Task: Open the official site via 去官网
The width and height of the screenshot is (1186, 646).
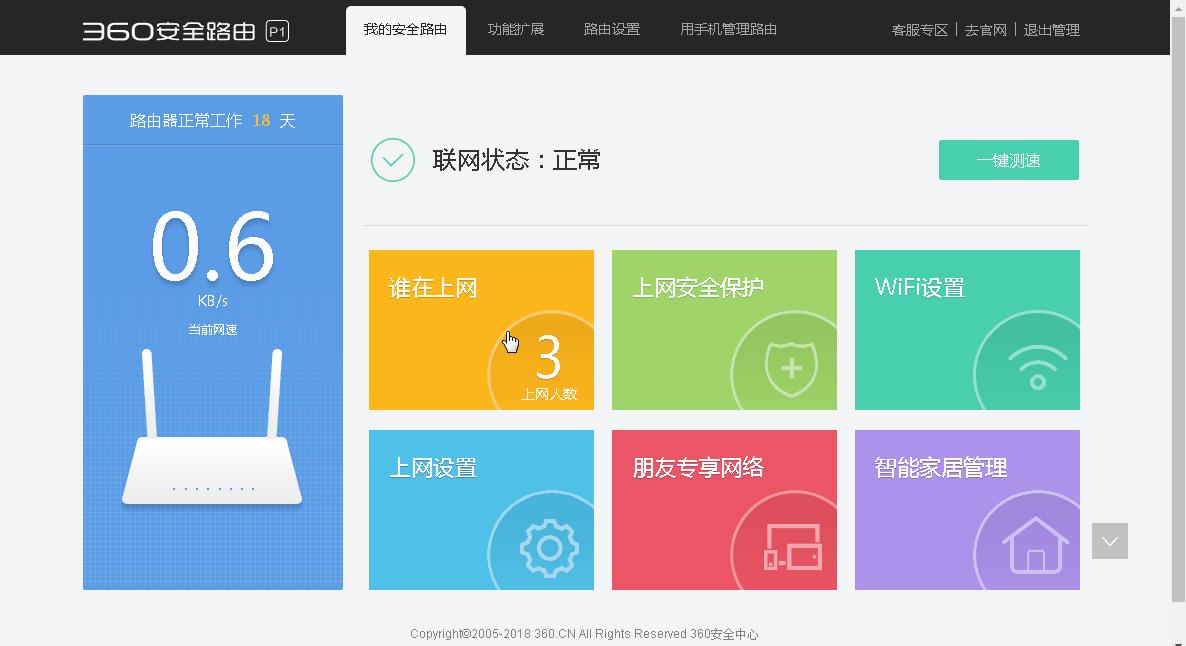Action: coord(985,30)
